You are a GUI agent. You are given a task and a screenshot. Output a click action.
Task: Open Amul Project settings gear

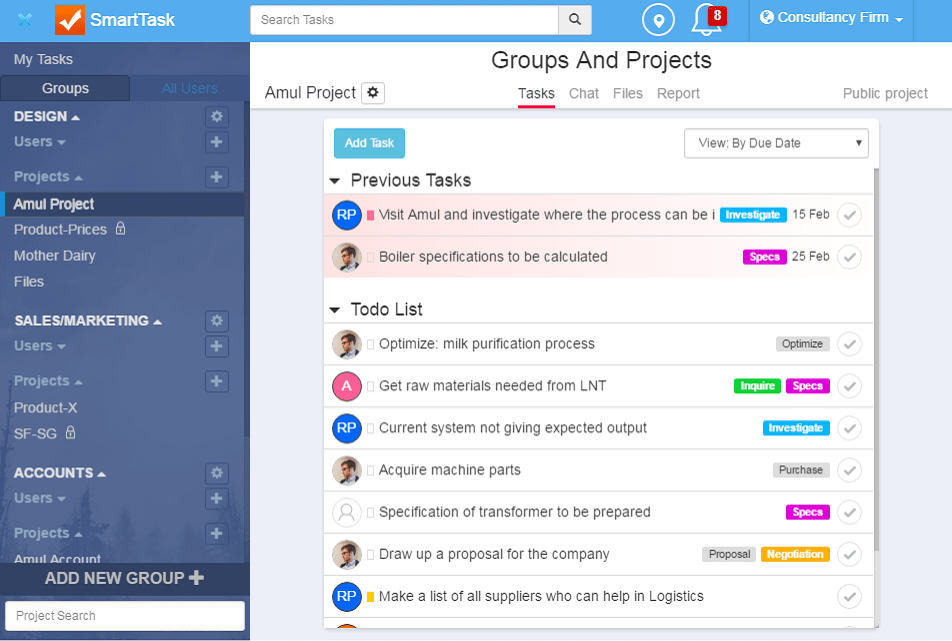[373, 93]
